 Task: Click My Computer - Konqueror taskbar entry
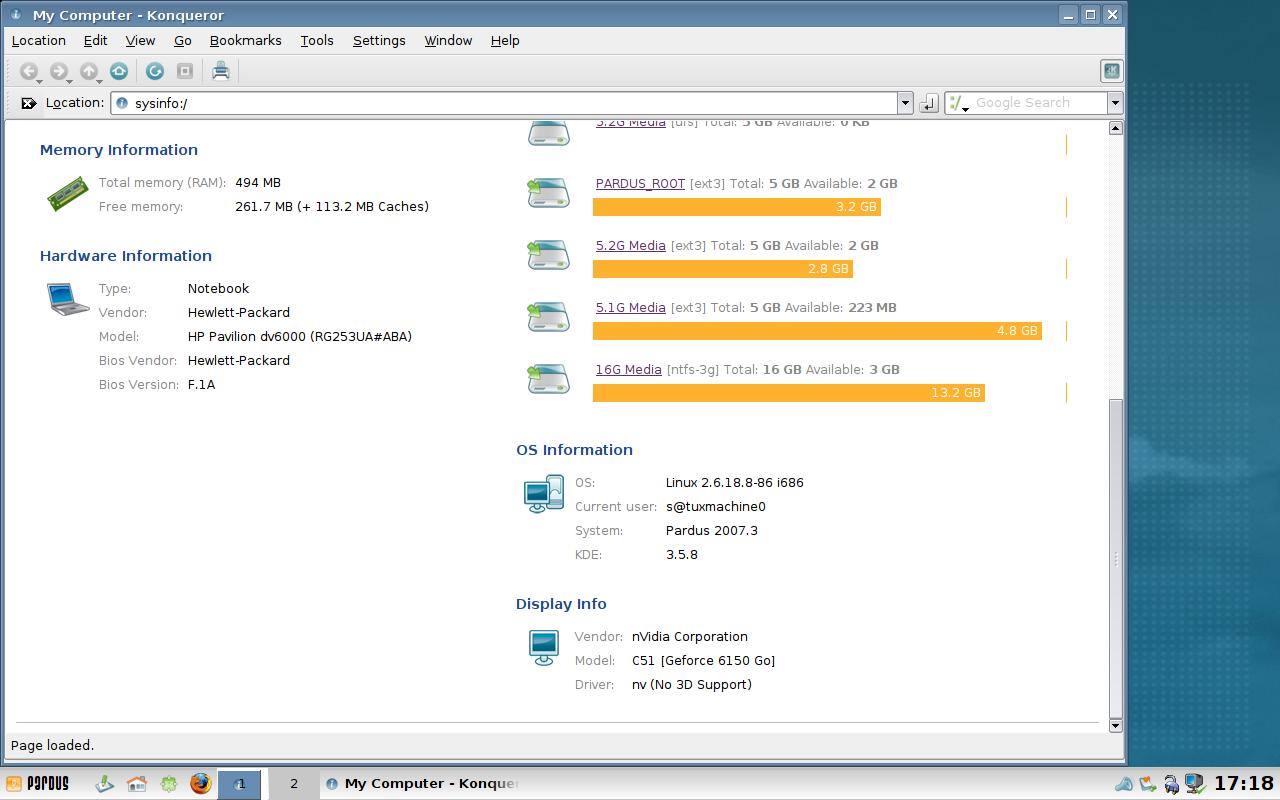422,784
